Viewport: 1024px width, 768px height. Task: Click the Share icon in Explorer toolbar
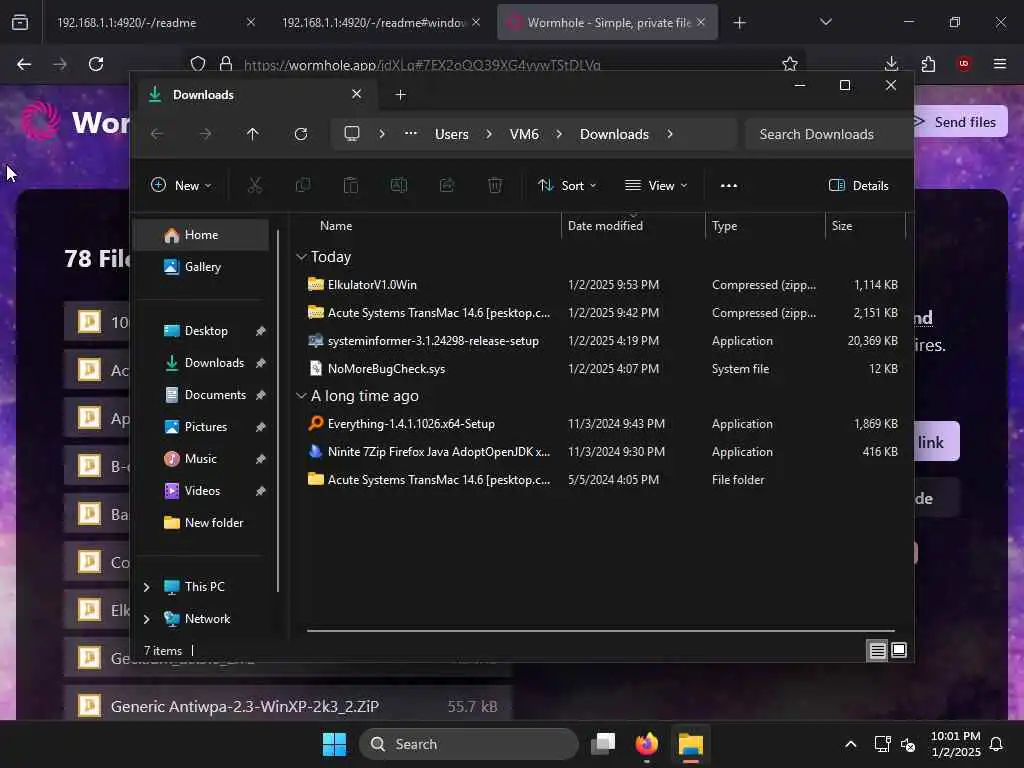[447, 185]
